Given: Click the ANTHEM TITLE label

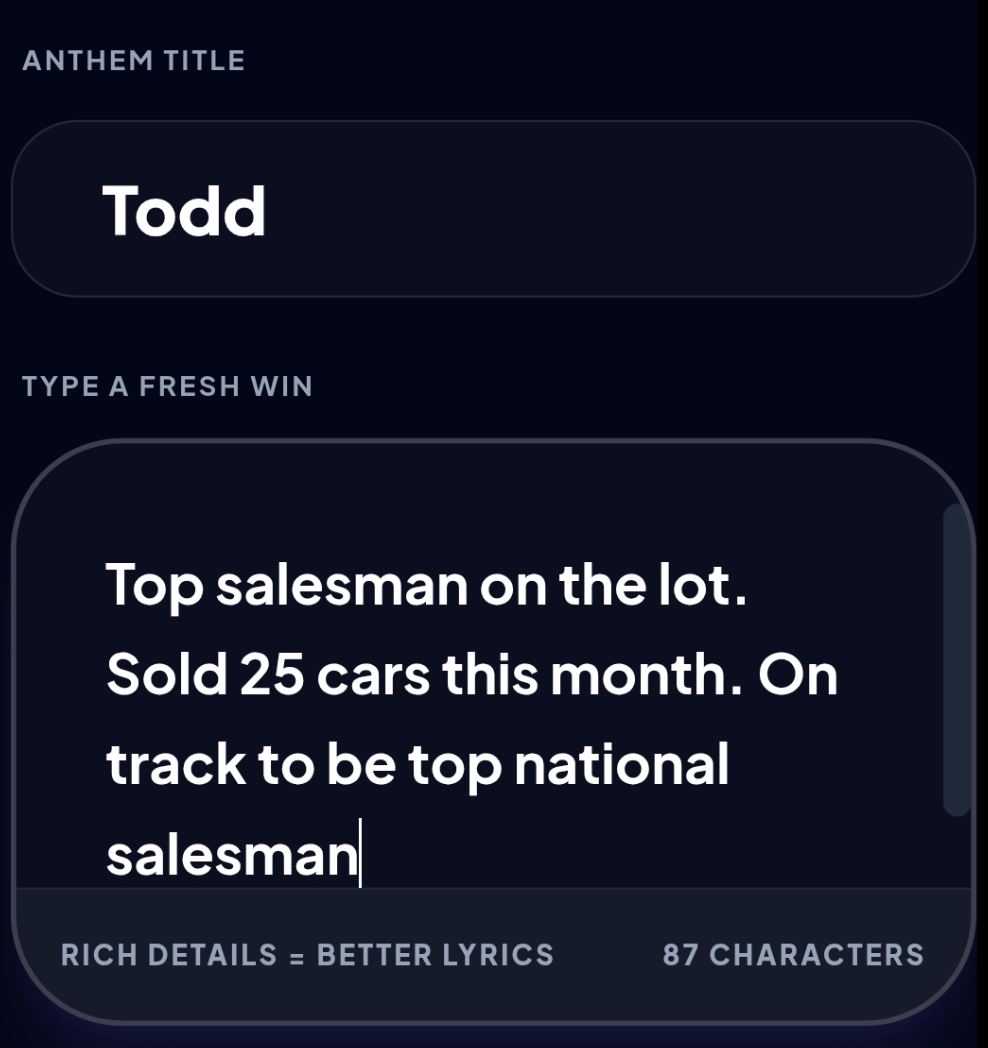Looking at the screenshot, I should click(133, 60).
